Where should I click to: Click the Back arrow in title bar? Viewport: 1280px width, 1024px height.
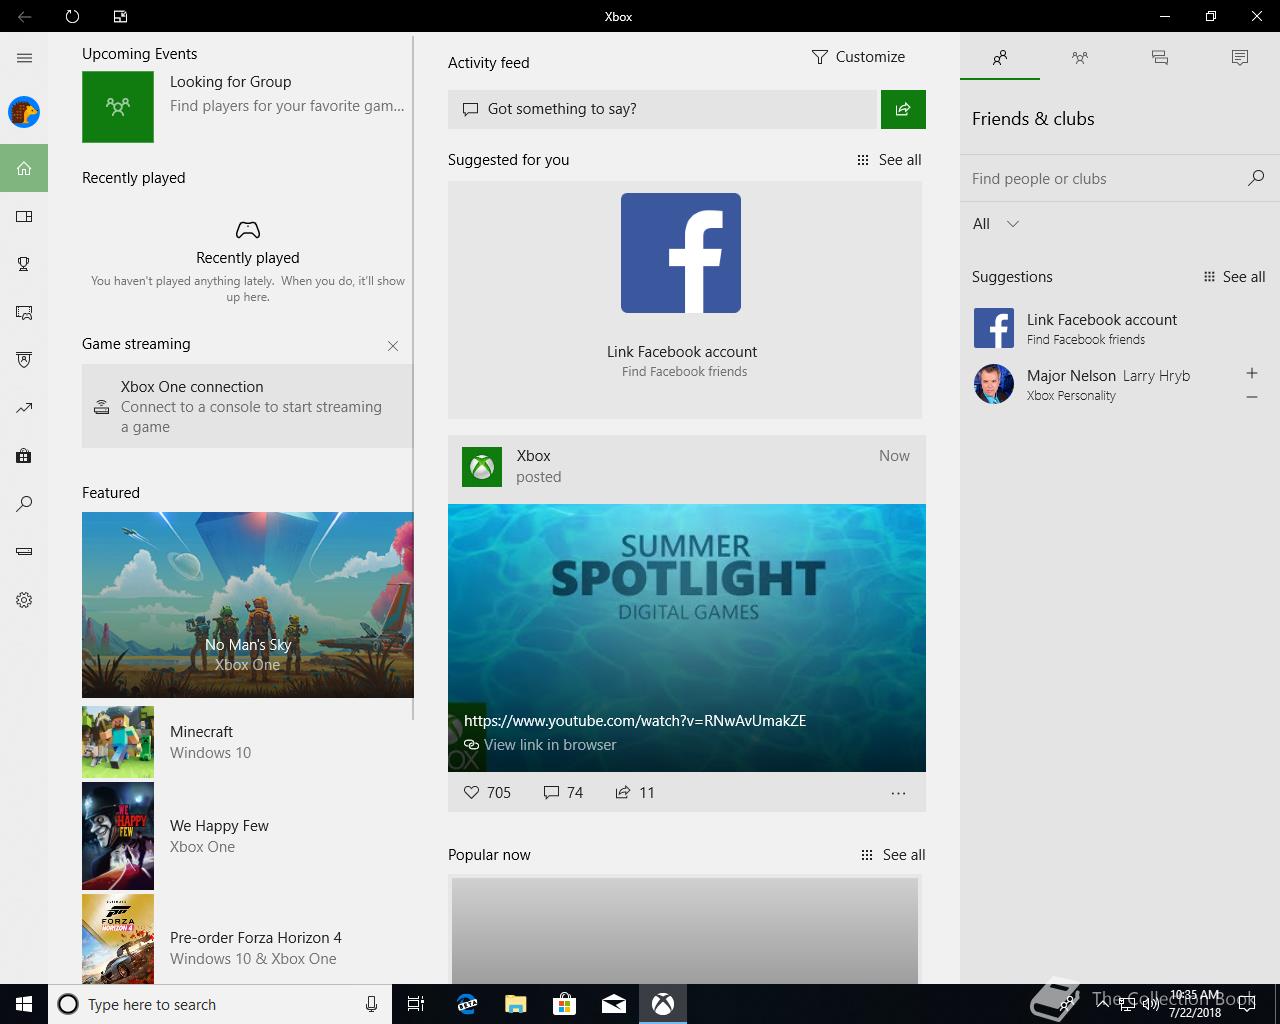(24, 16)
